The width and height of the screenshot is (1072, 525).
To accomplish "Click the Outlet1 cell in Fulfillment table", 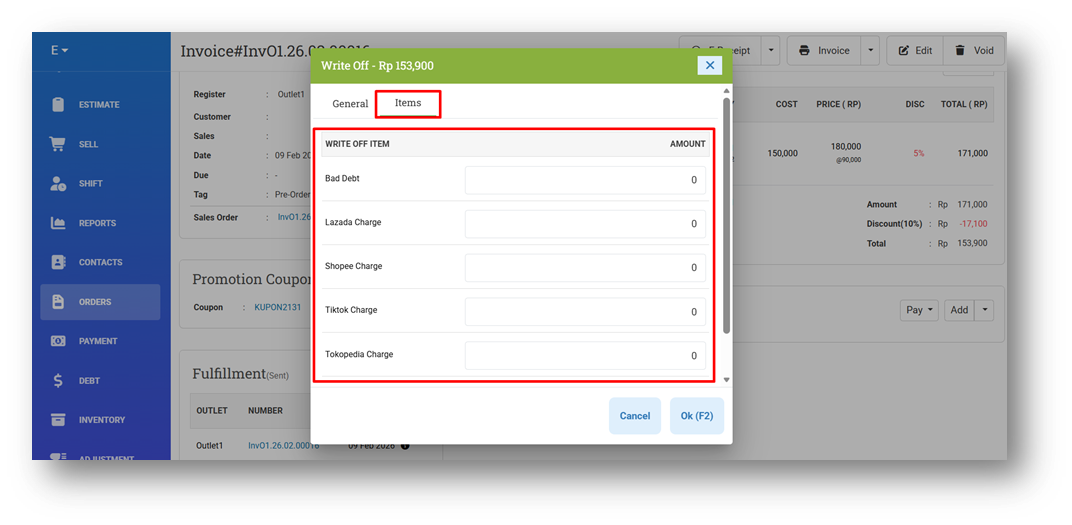I will (x=210, y=446).
